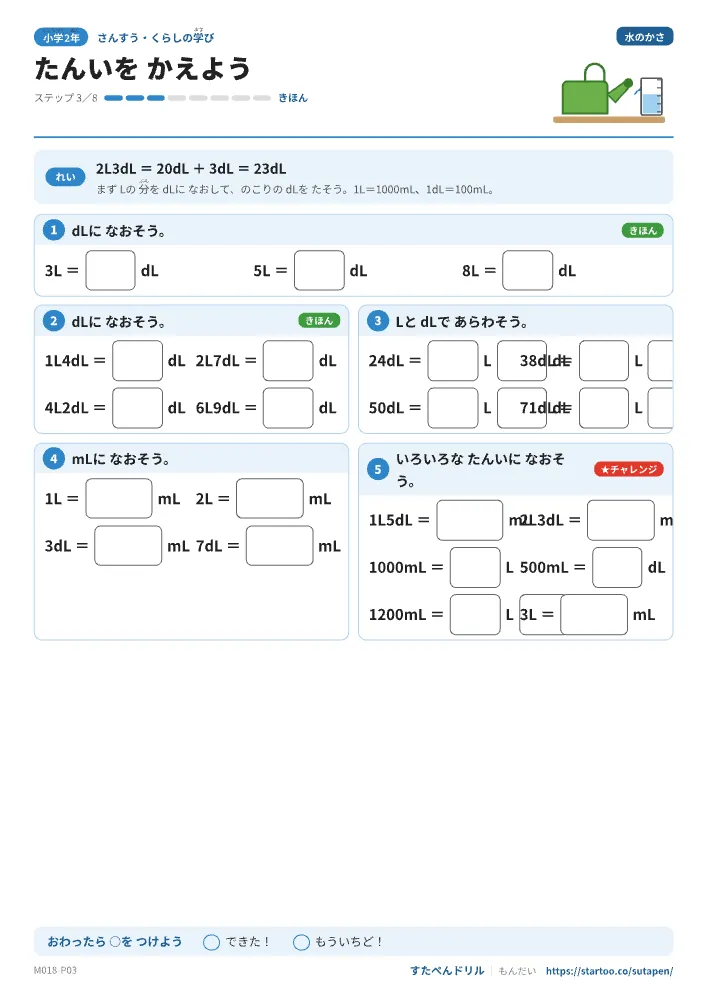Select the できた！ circle
Viewport: 707px width, 1000px height.
coord(212,942)
